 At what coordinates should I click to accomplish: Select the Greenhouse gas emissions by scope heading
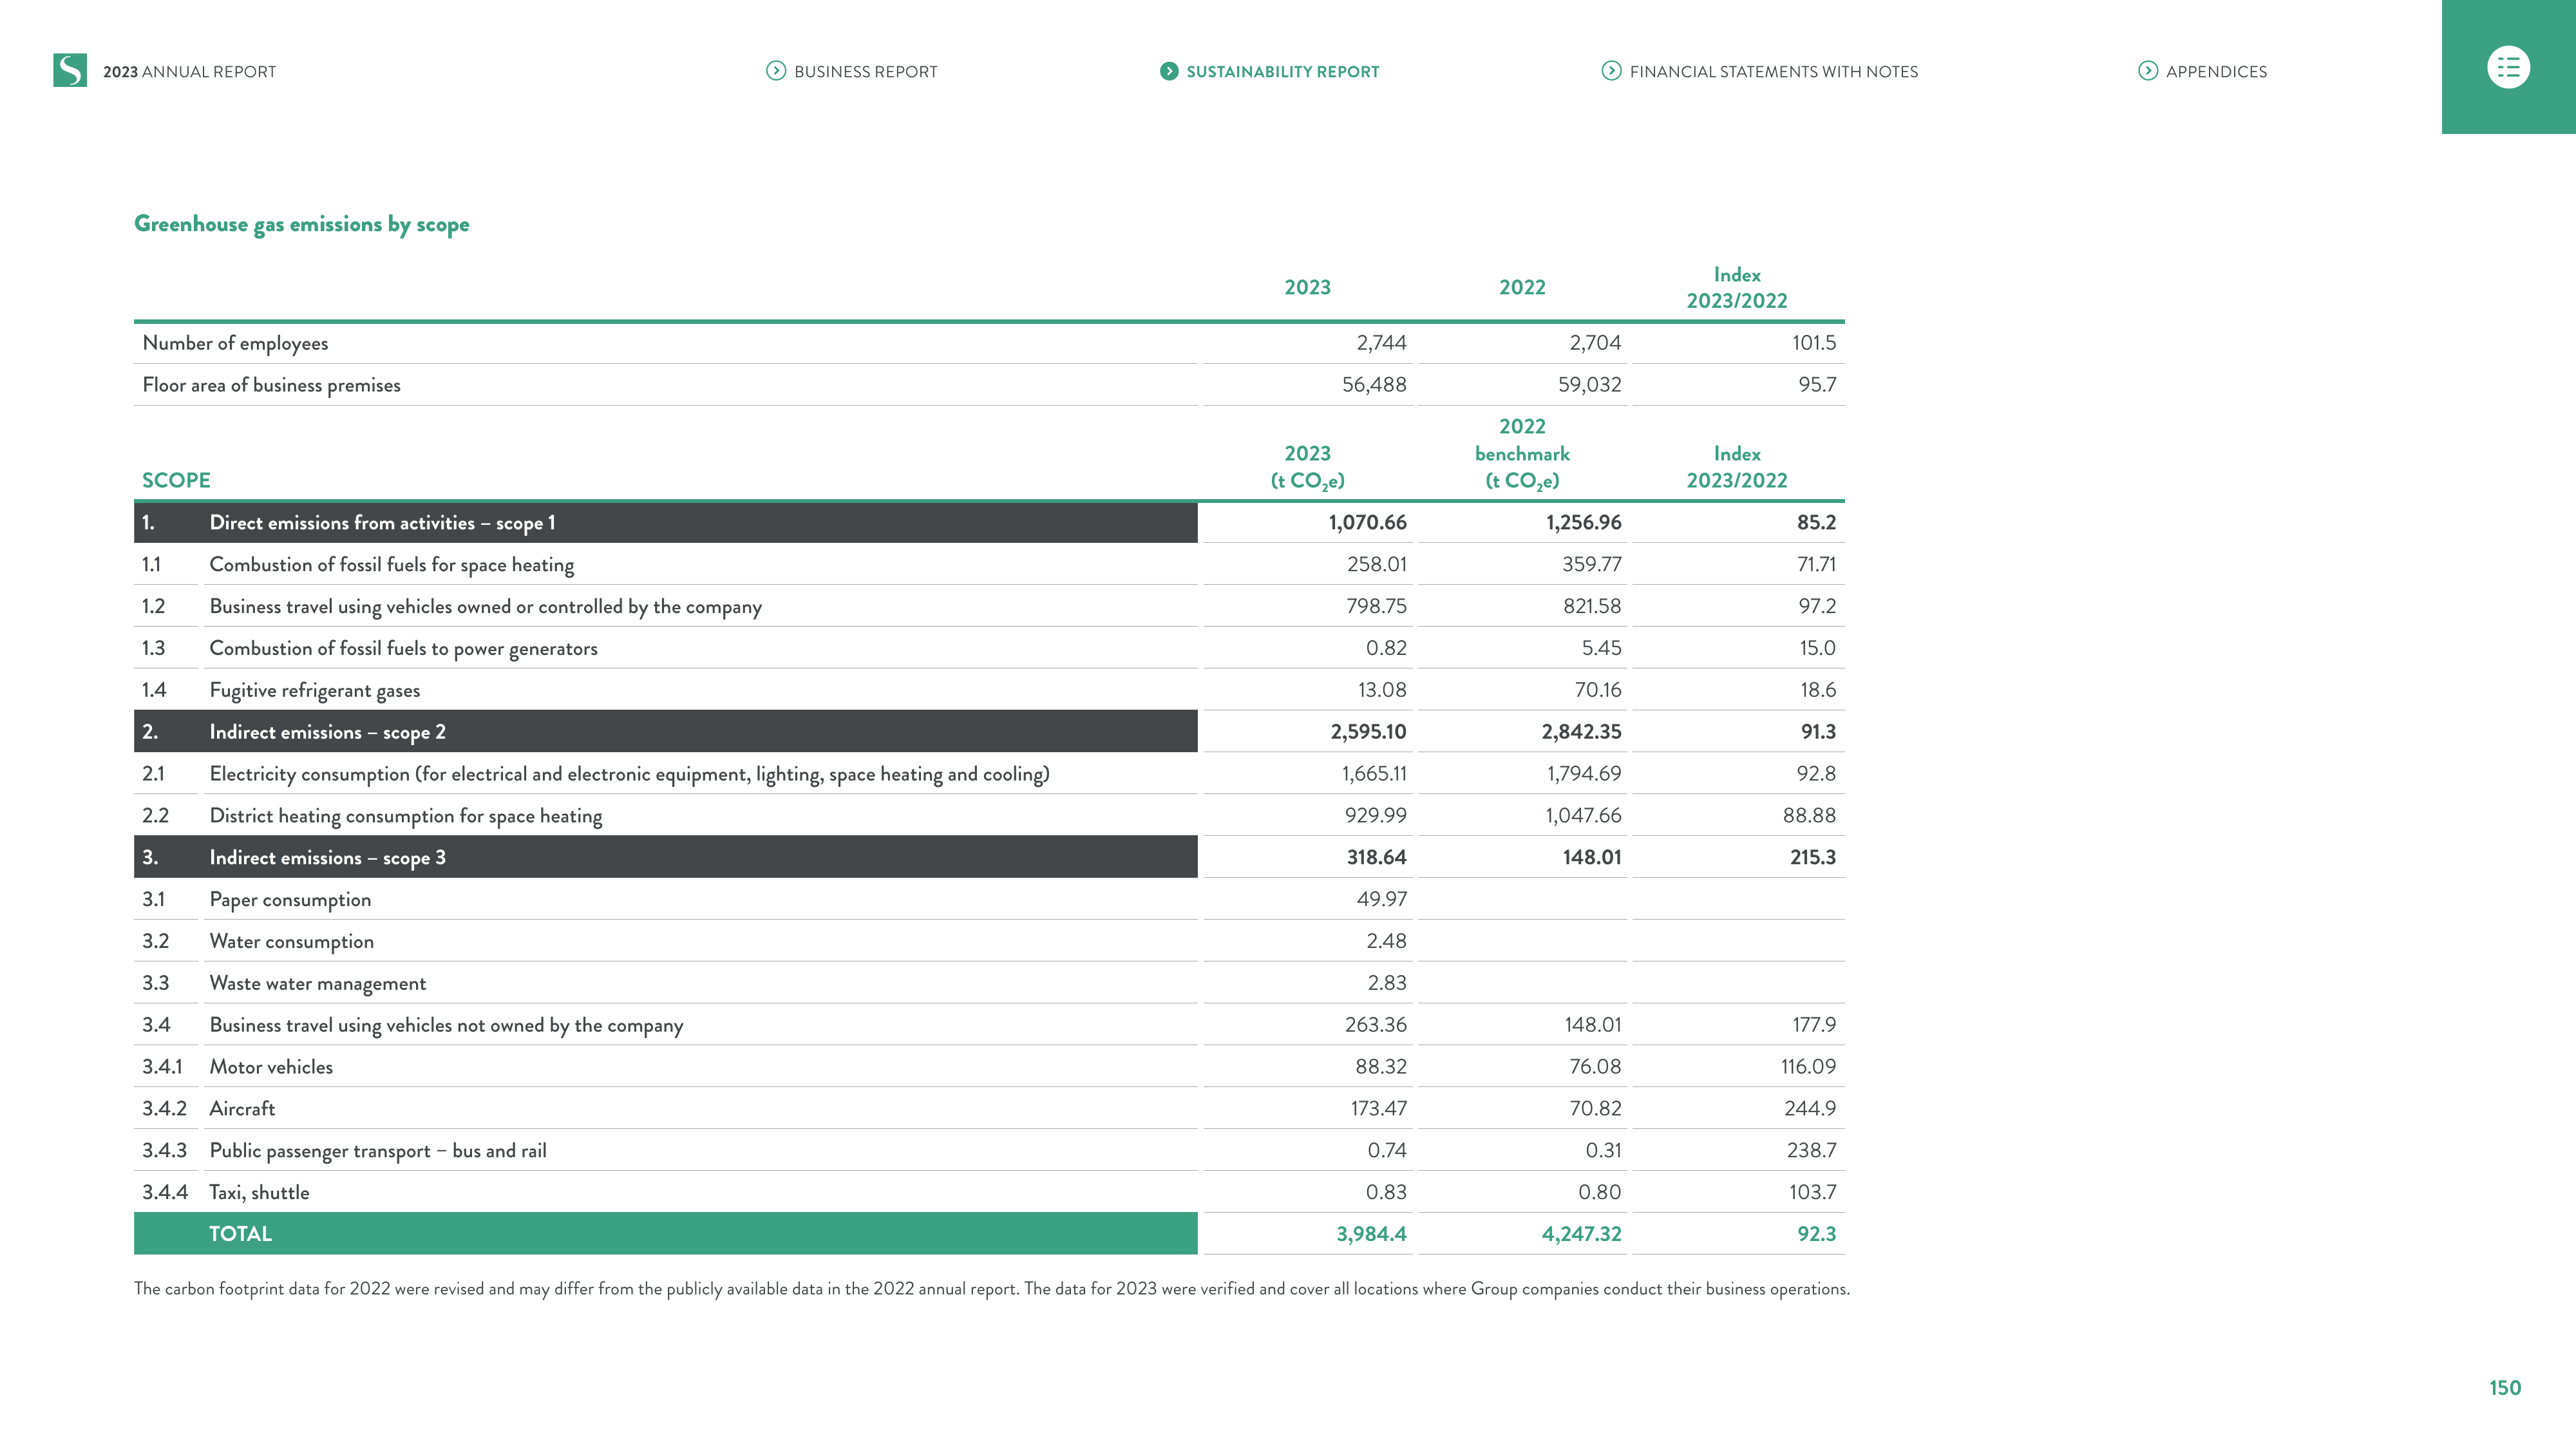301,225
